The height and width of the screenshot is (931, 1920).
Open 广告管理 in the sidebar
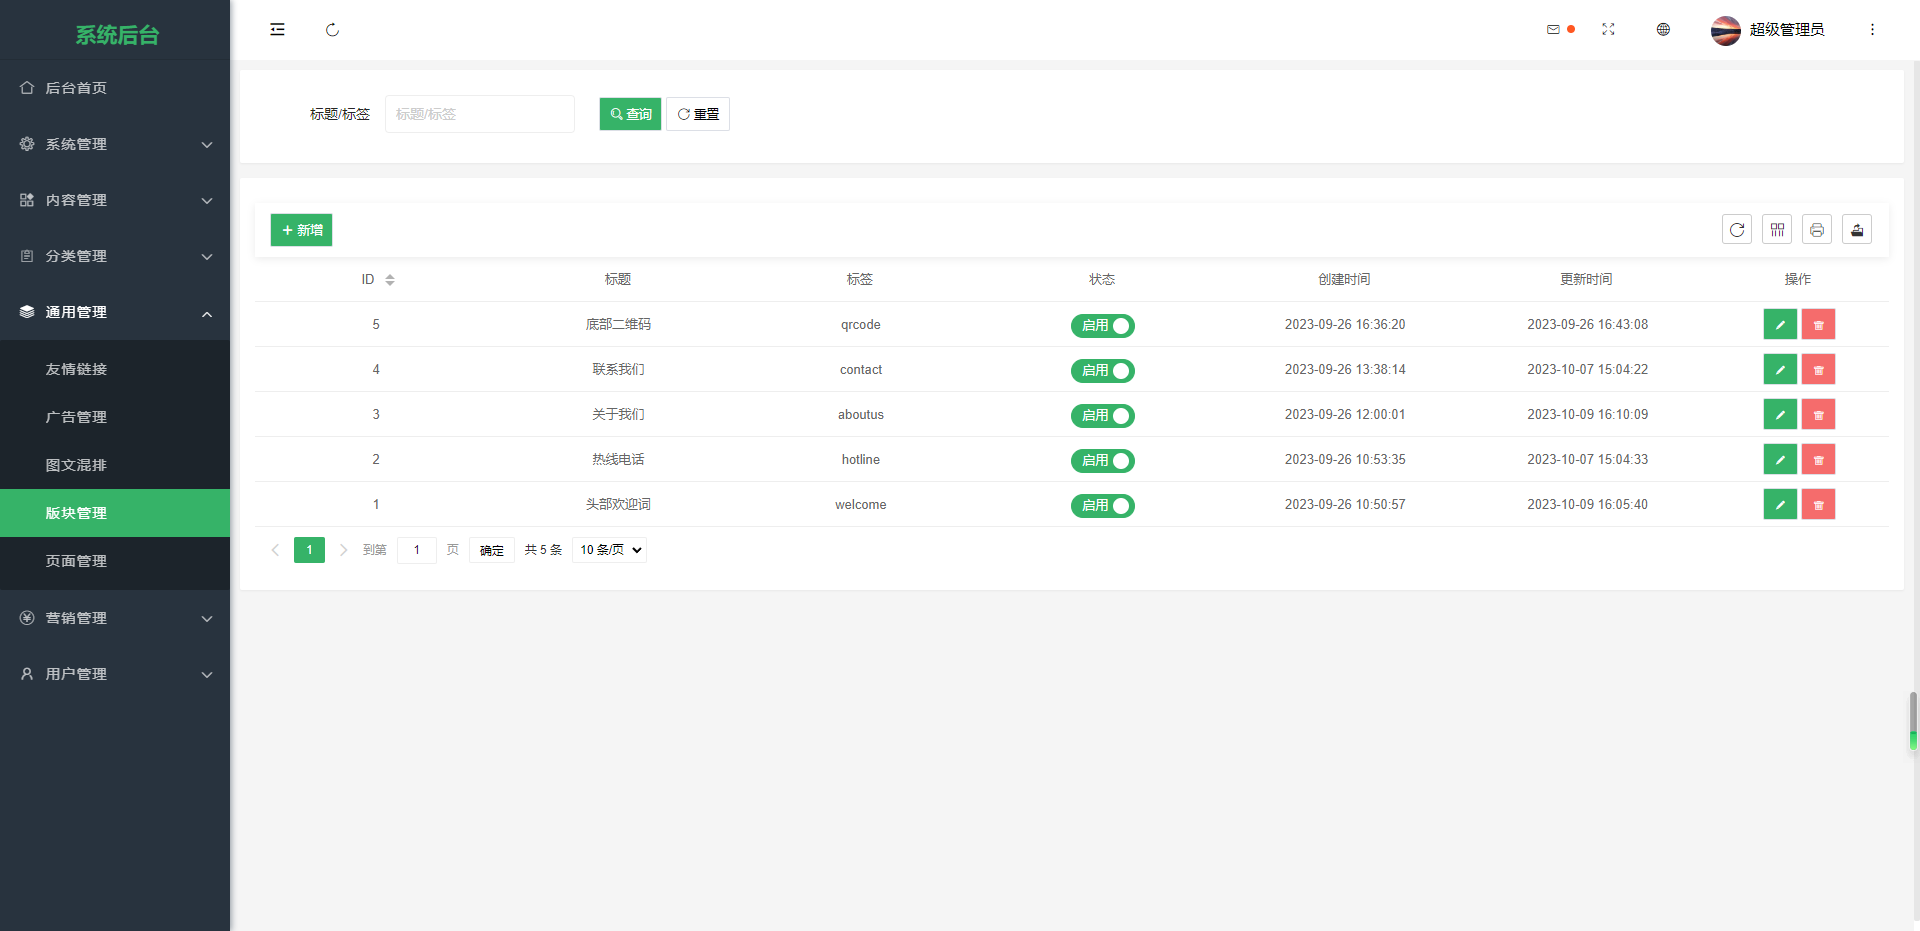pyautogui.click(x=76, y=417)
